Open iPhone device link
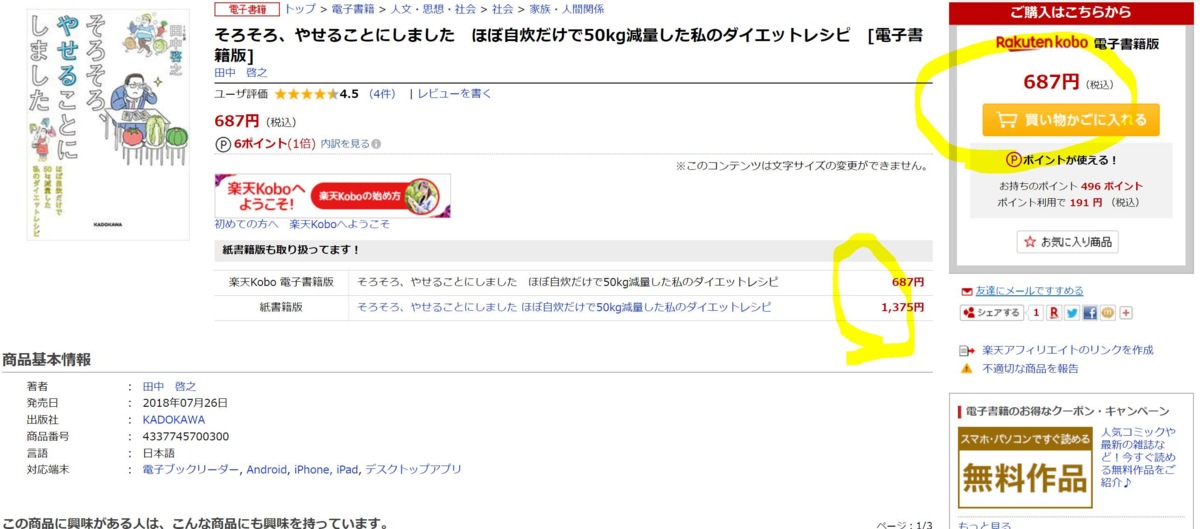Image resolution: width=1200 pixels, height=529 pixels. pyautogui.click(x=311, y=469)
